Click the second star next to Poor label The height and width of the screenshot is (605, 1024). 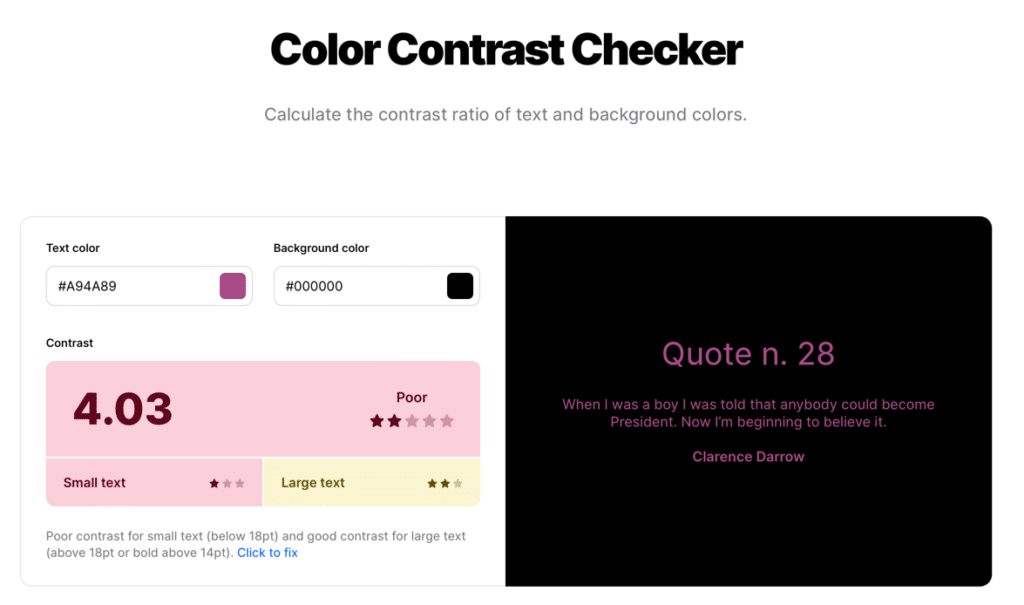point(395,420)
